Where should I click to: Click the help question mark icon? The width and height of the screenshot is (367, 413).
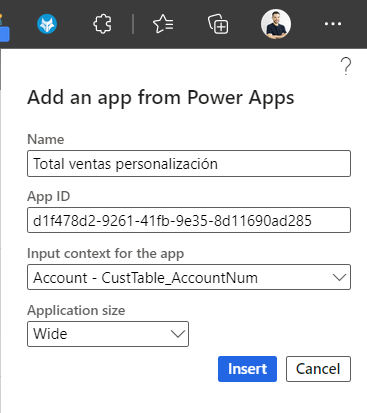346,66
